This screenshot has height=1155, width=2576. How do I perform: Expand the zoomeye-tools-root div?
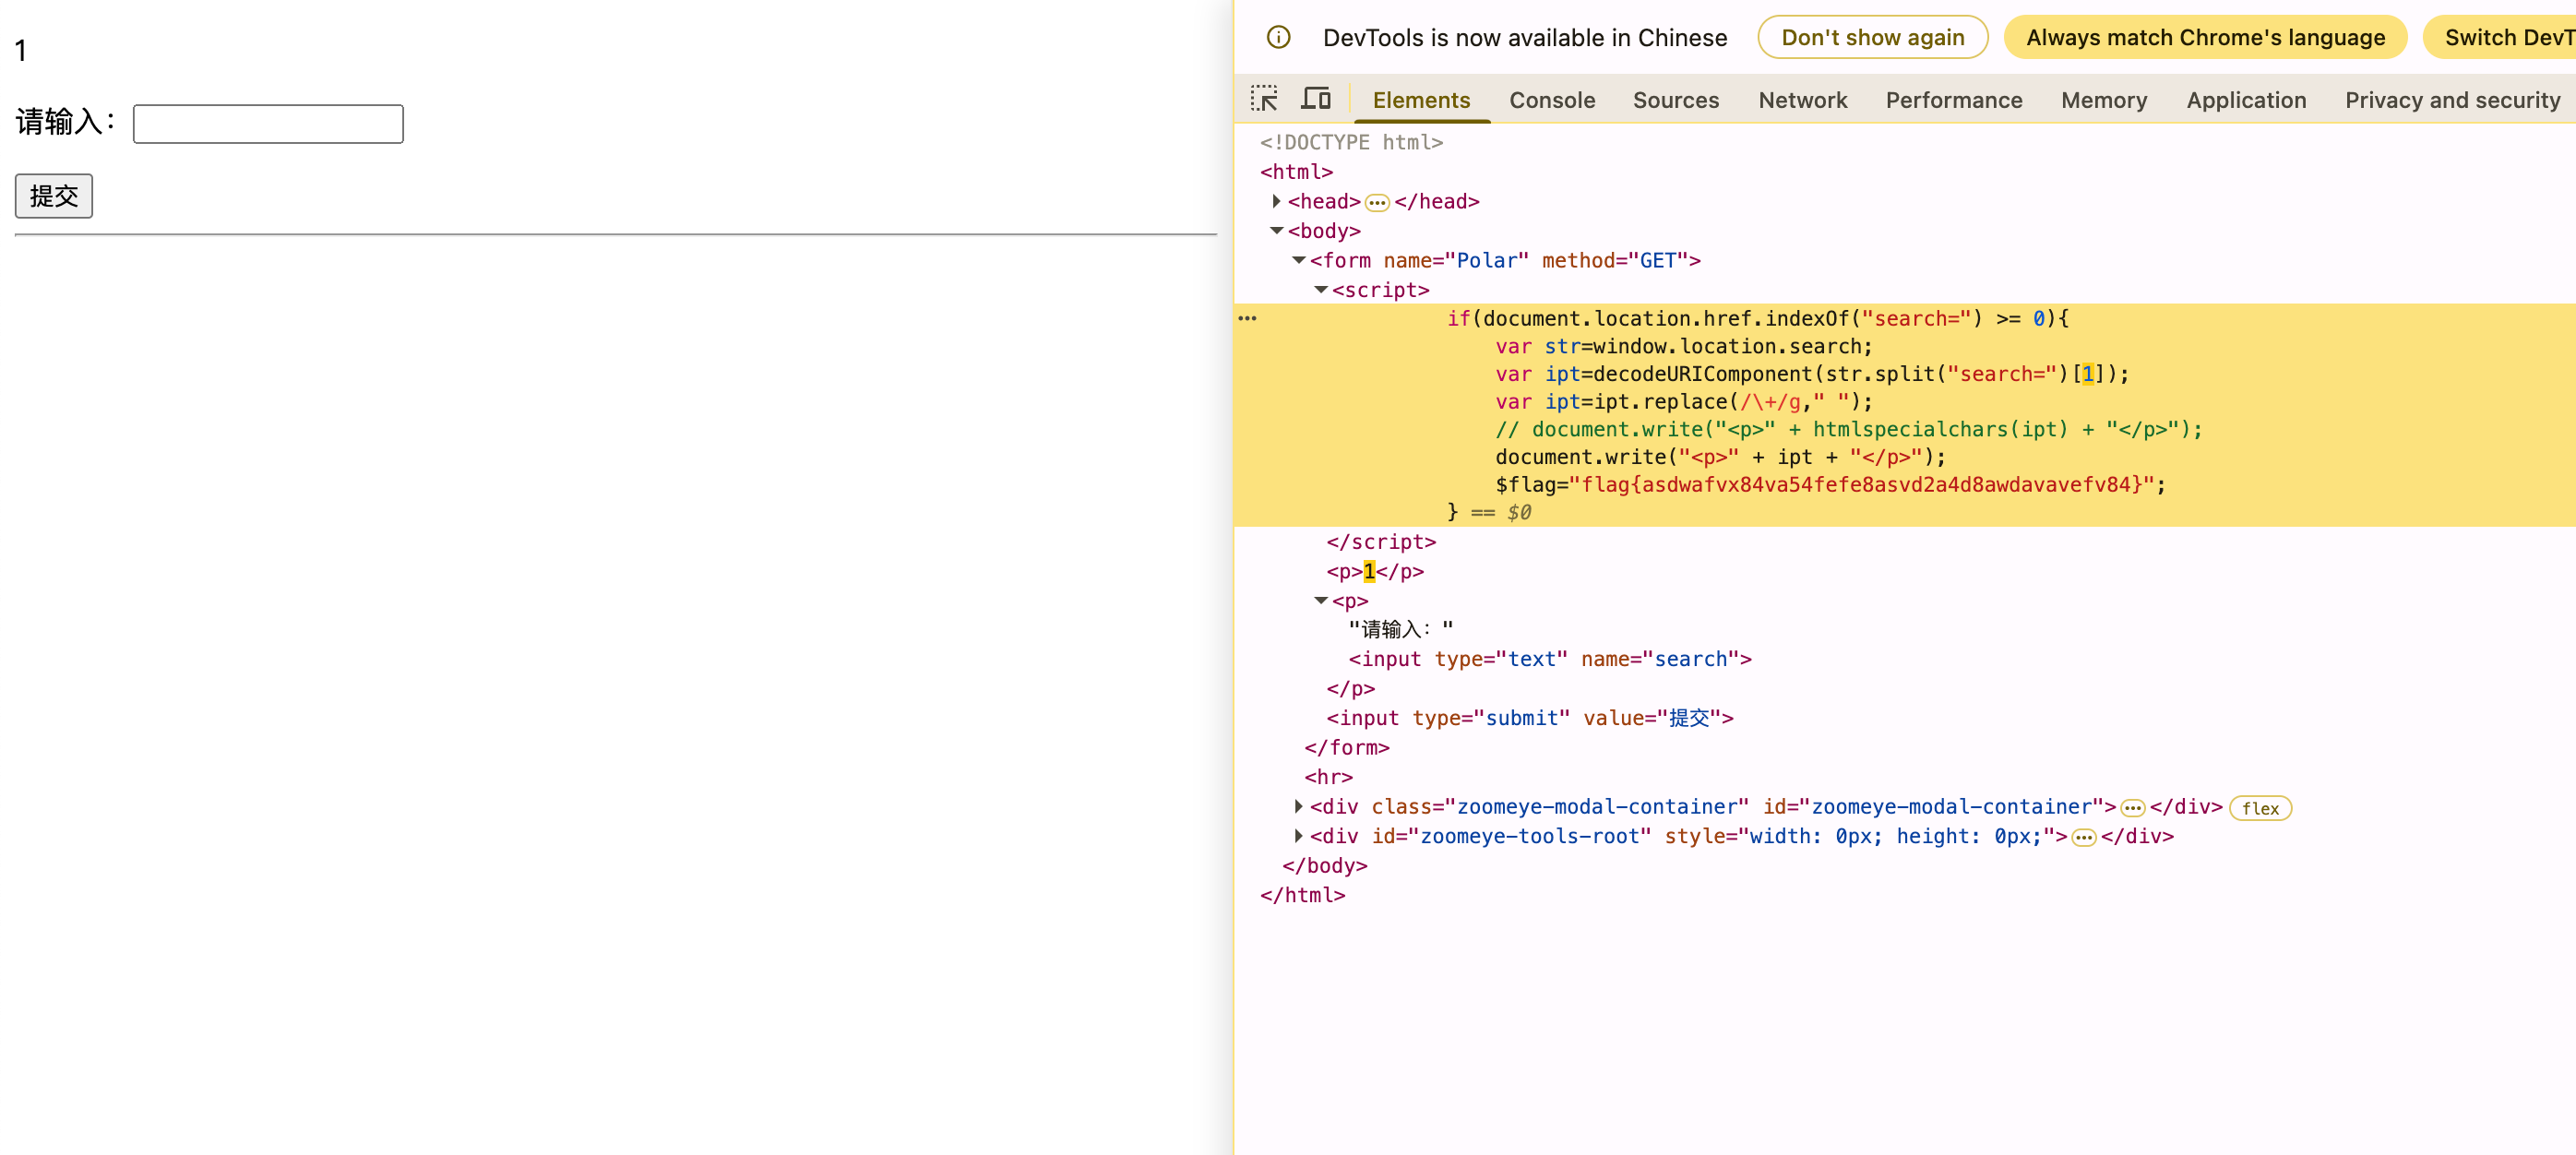pos(1298,836)
